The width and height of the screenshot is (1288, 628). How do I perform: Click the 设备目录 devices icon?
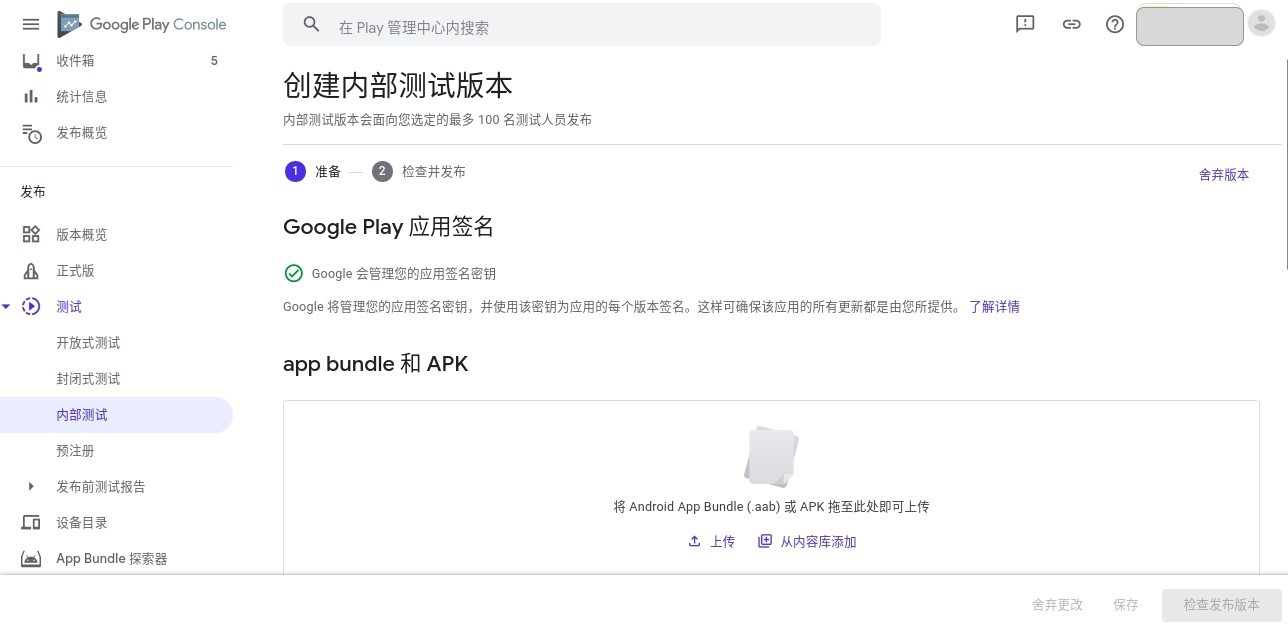pos(31,523)
